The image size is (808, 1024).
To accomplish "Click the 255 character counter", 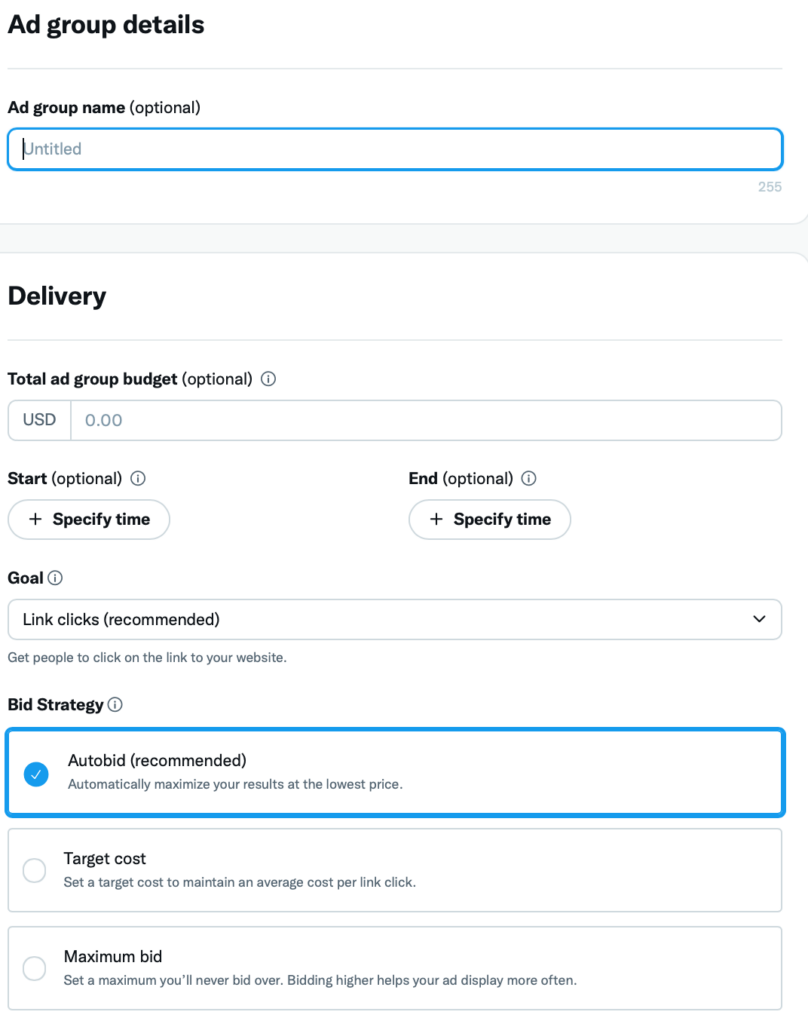I will [x=770, y=187].
